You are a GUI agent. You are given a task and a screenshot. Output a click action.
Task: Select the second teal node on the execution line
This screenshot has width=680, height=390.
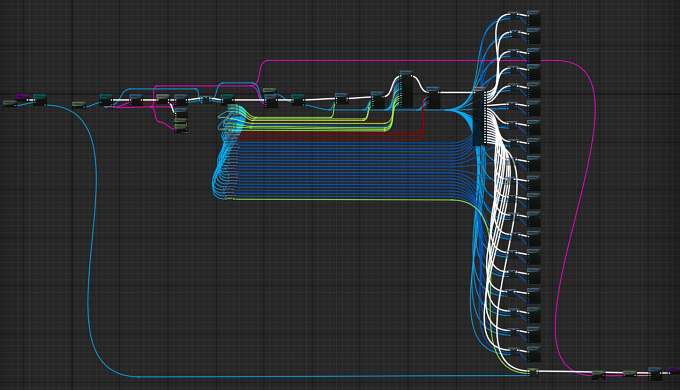[x=106, y=100]
